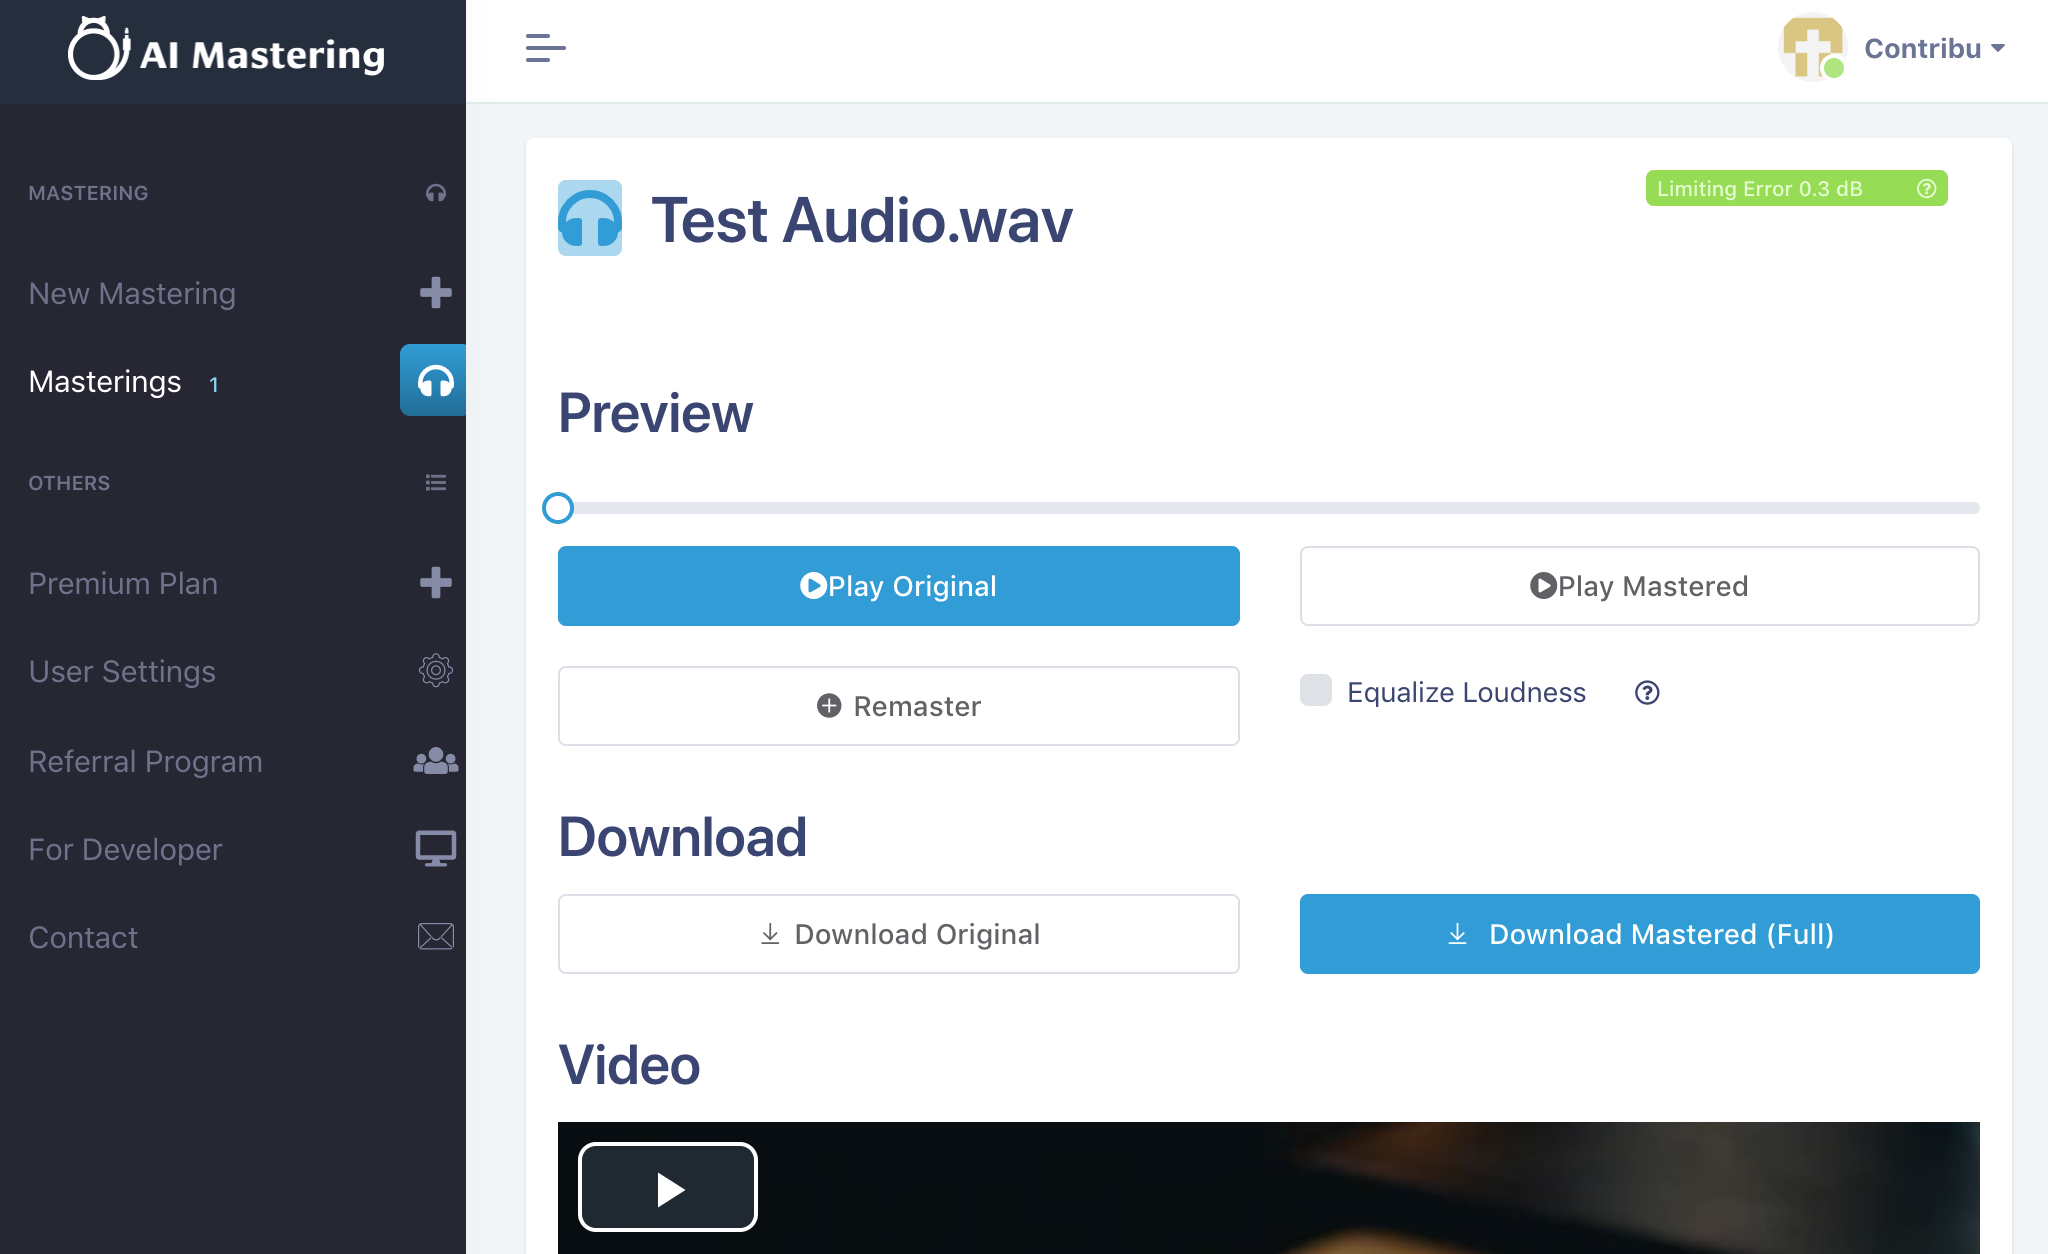This screenshot has width=2048, height=1254.
Task: Click the user avatar image
Action: [x=1812, y=47]
